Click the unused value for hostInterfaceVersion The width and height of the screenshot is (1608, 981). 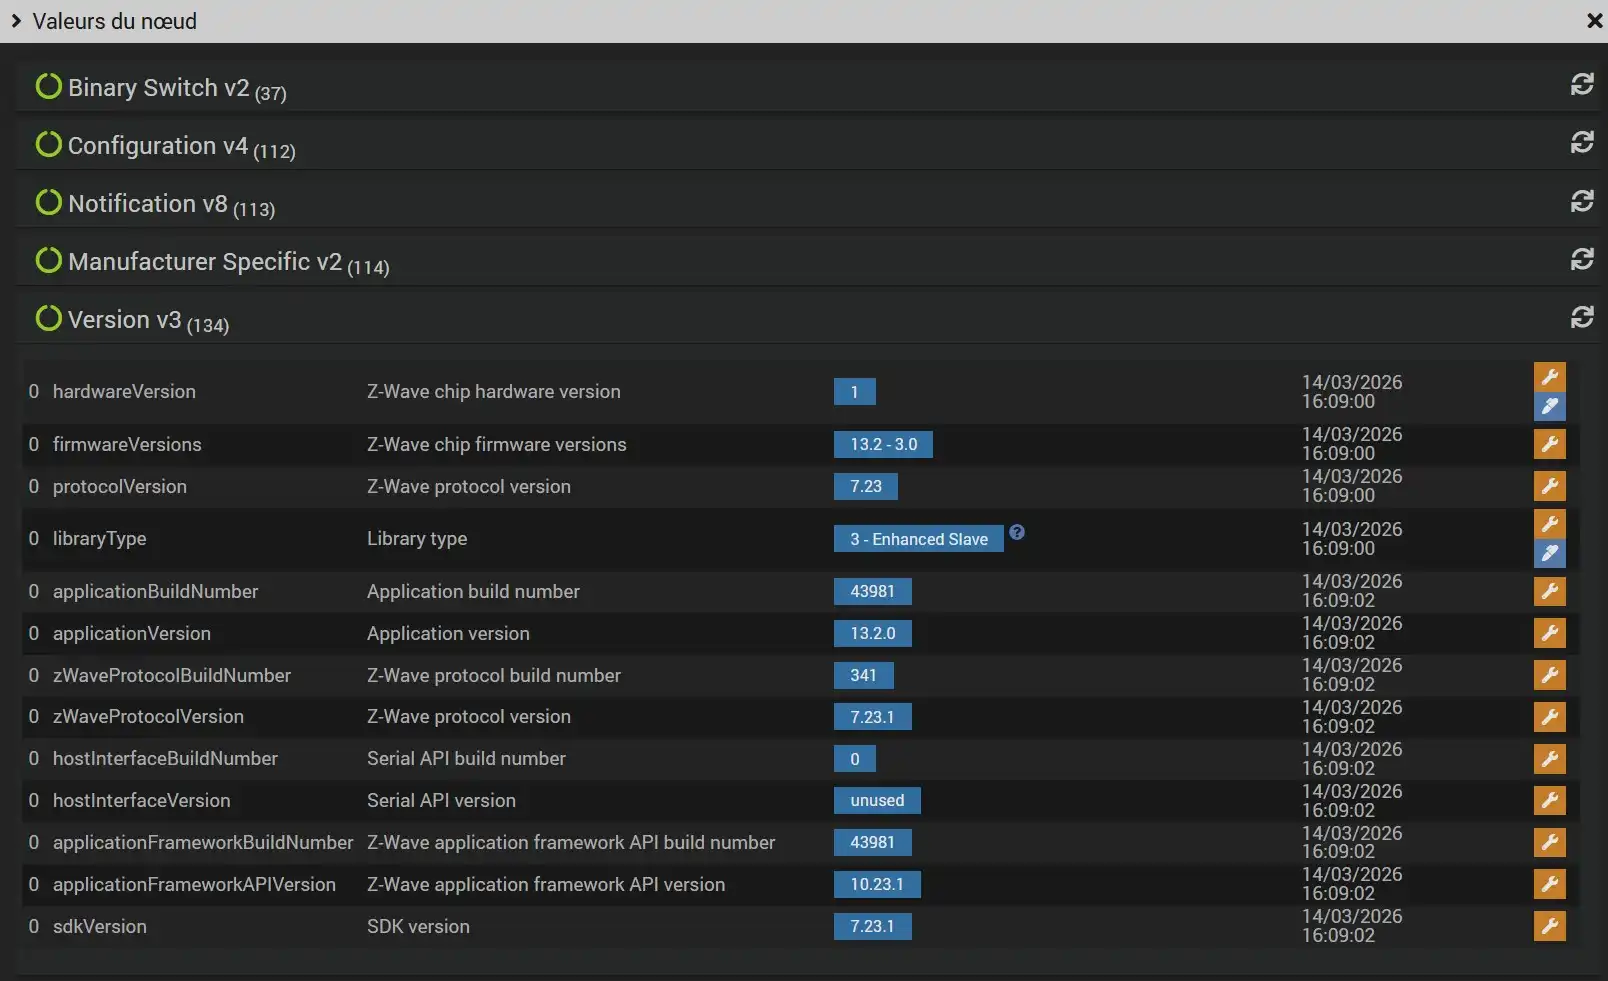[877, 800]
